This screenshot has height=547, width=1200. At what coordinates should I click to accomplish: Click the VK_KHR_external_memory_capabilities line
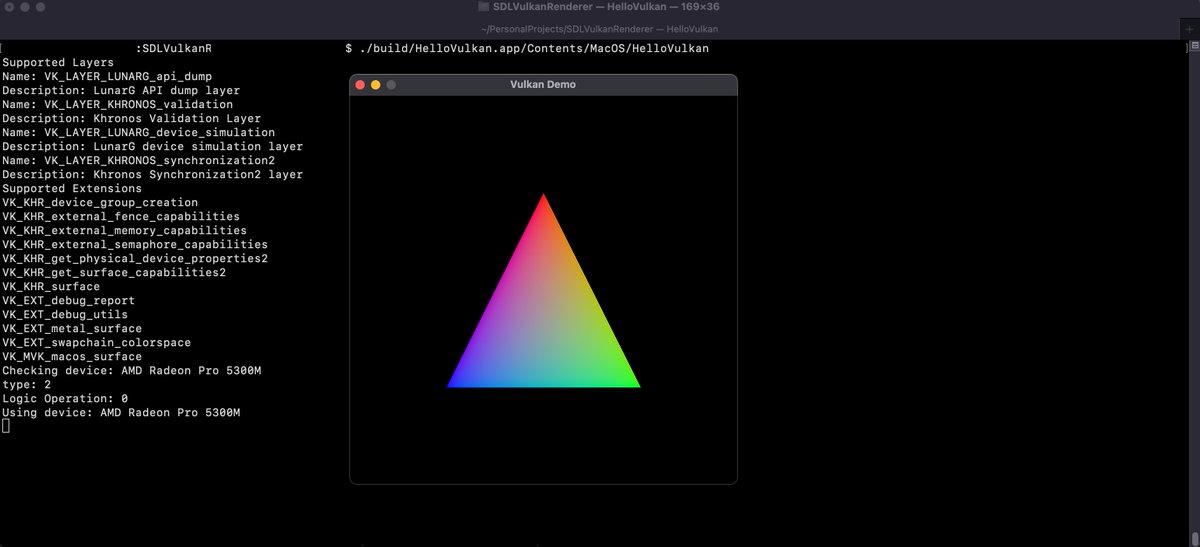click(x=124, y=230)
